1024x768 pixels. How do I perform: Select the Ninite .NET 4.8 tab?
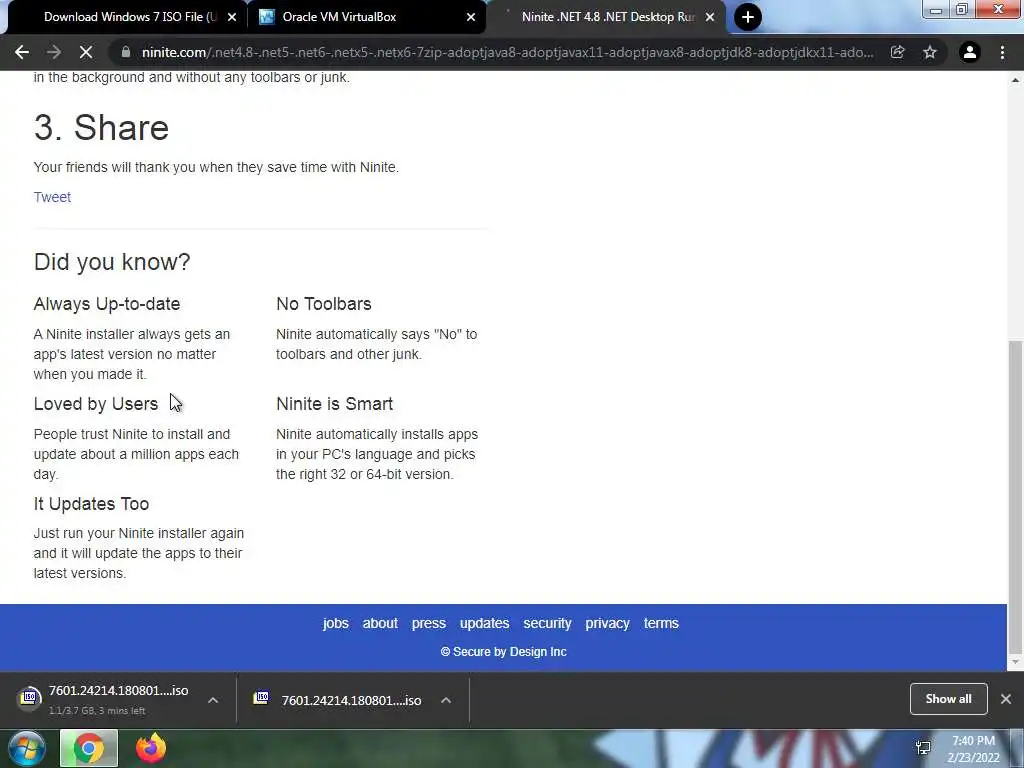605,17
